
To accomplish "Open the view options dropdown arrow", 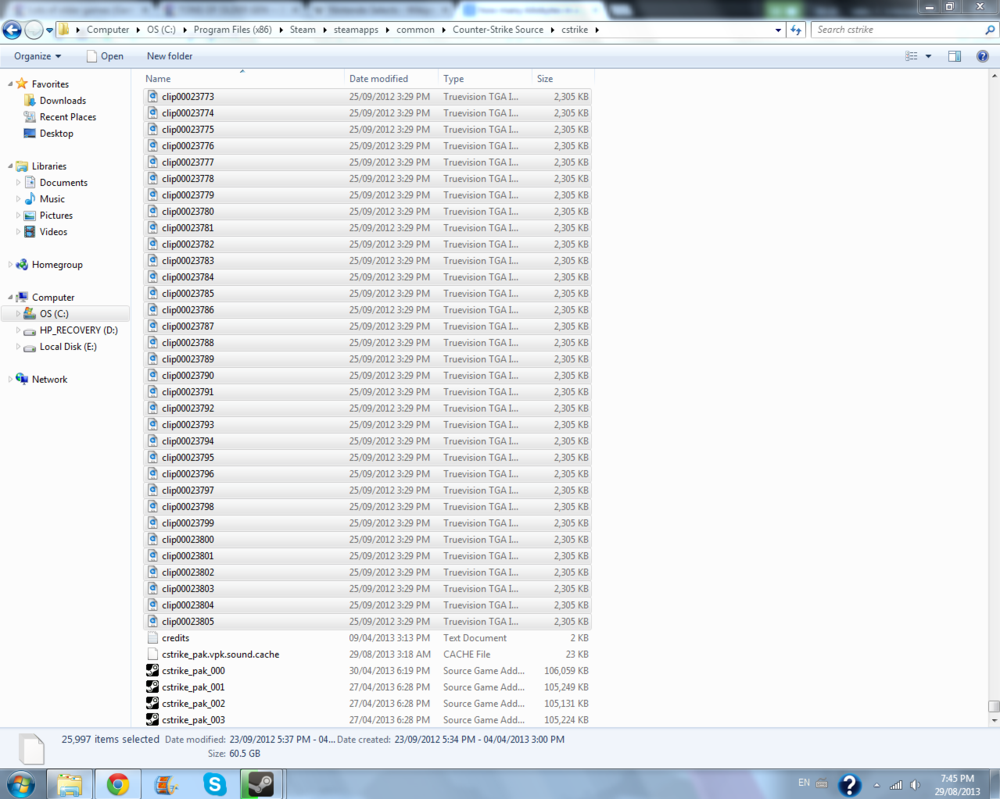I will (x=929, y=56).
